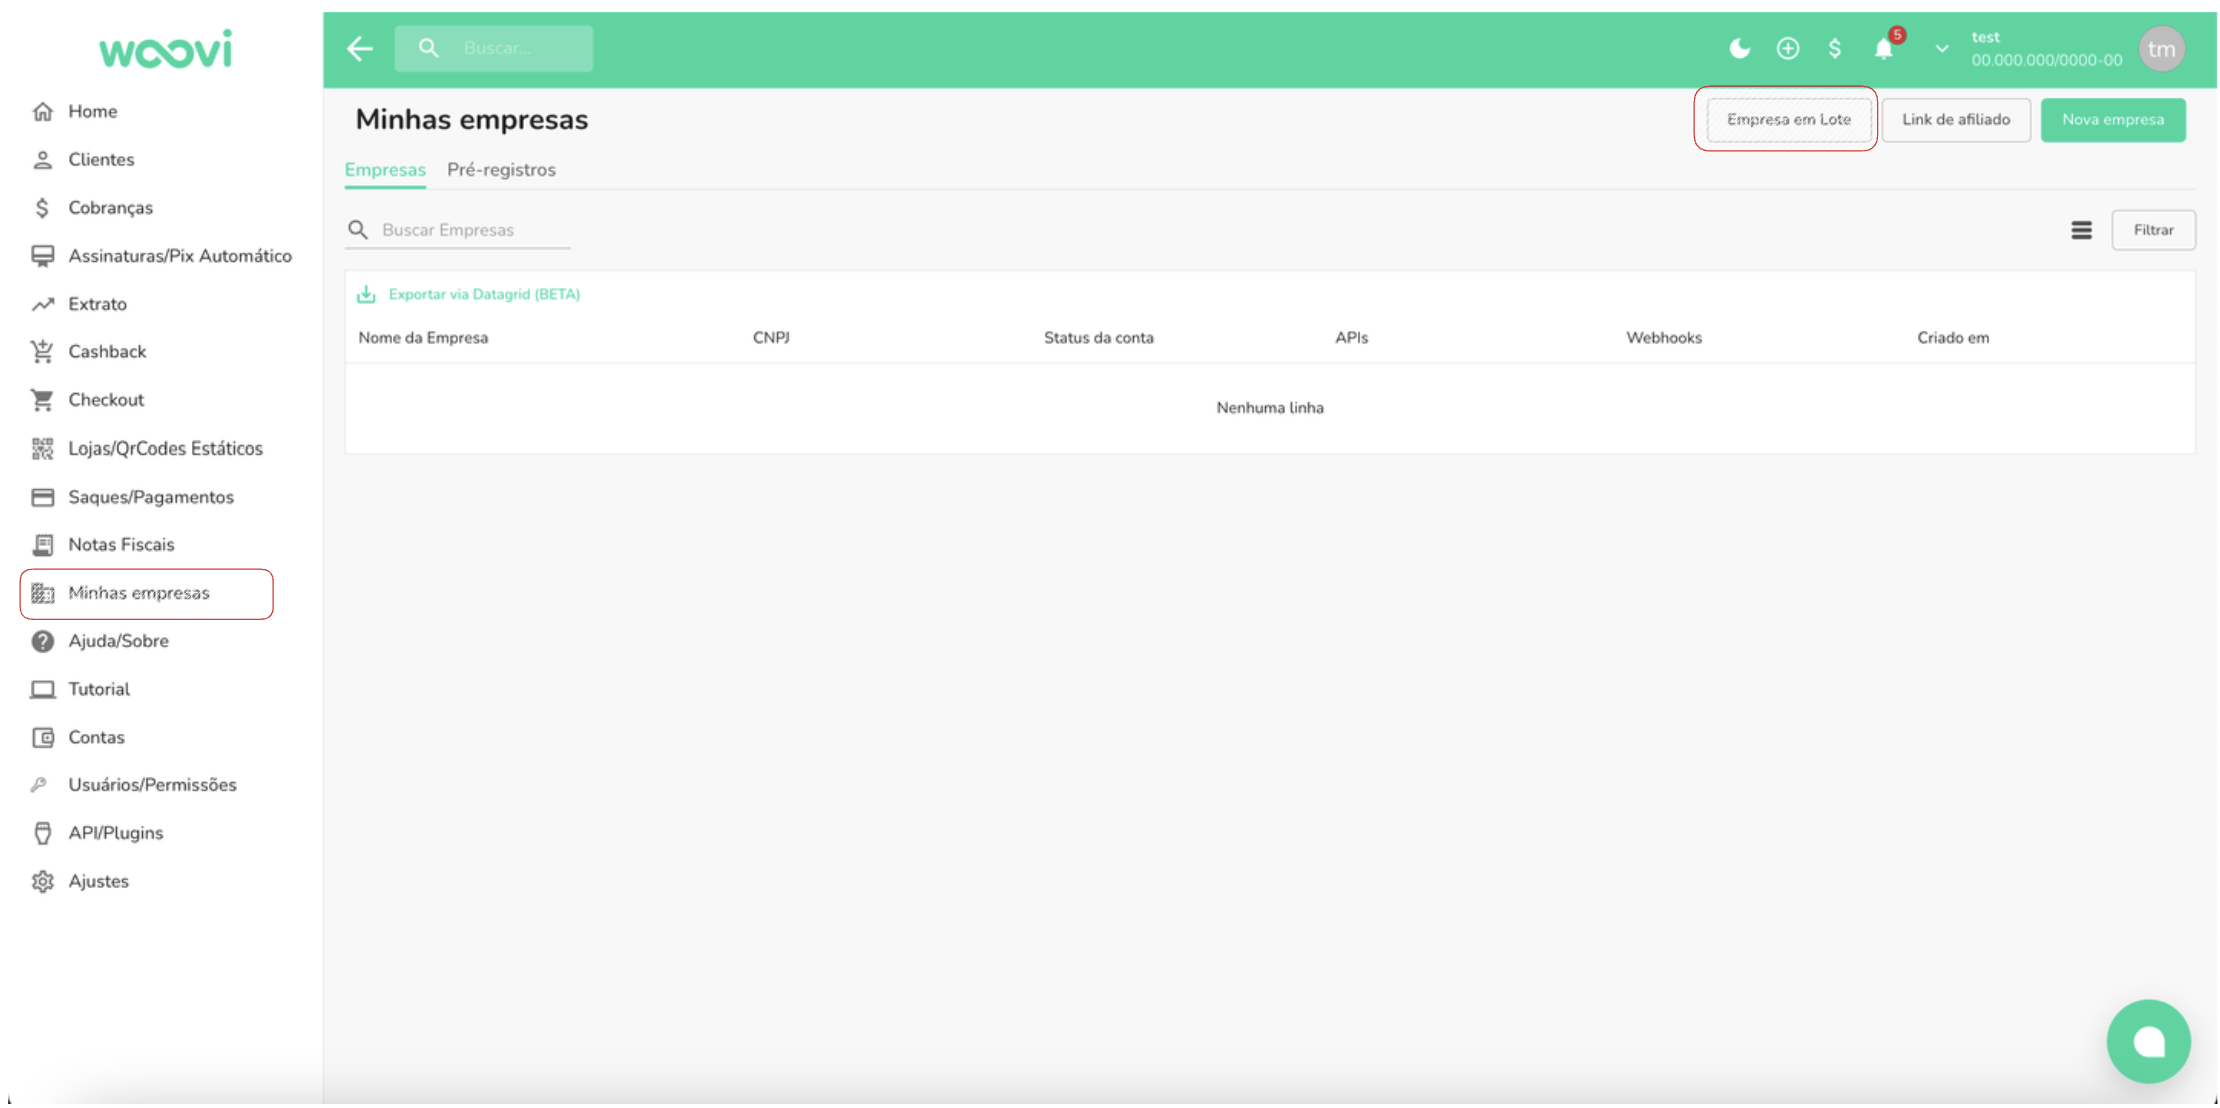
Task: Click the plus circle icon in header
Action: pos(1787,48)
